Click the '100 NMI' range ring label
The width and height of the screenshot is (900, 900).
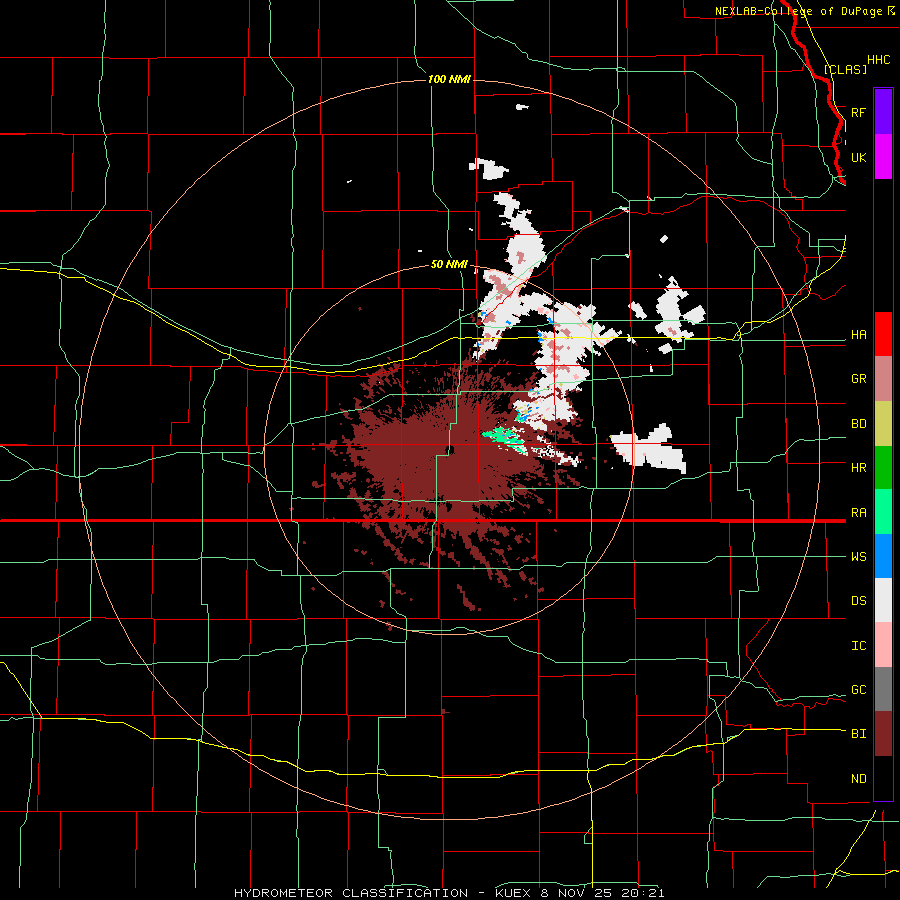pos(449,79)
